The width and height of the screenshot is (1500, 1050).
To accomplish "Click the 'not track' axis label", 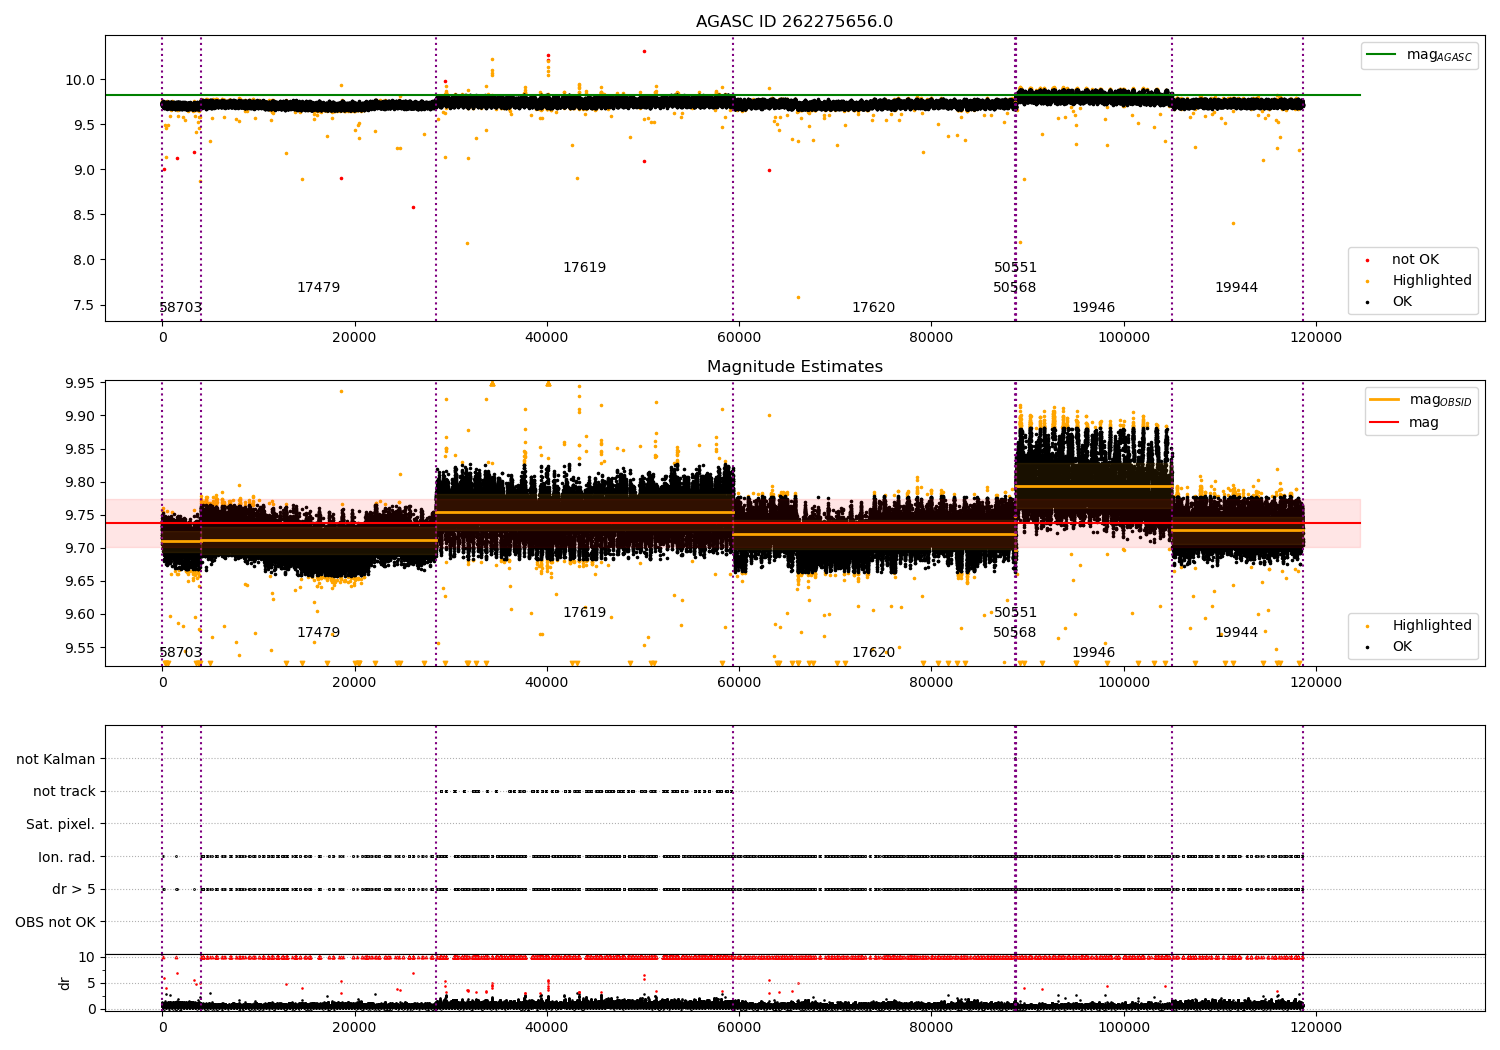I will [64, 791].
